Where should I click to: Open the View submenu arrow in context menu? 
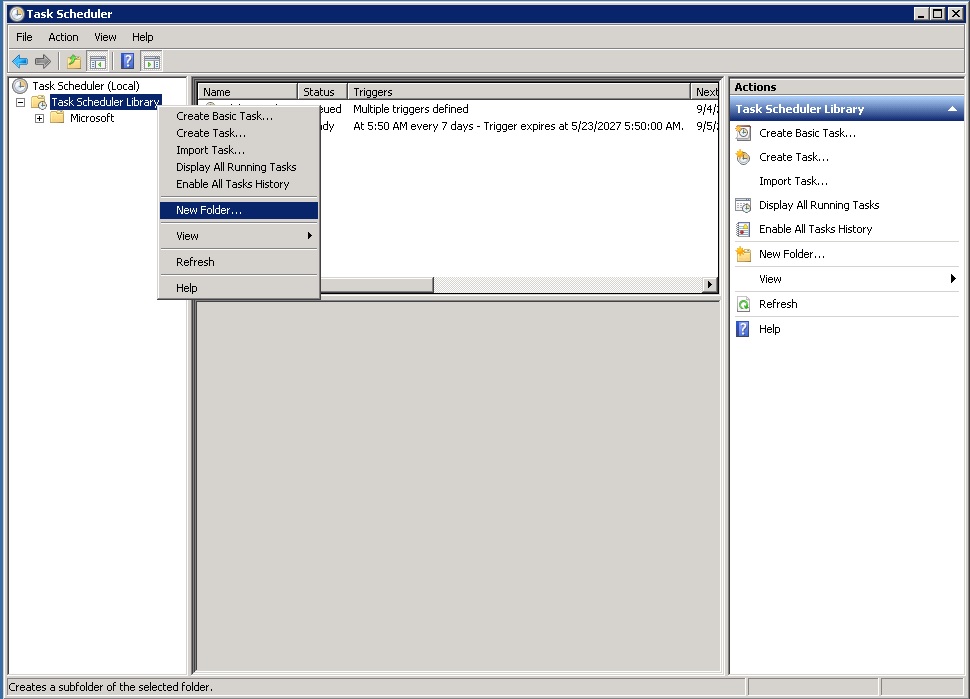tap(309, 236)
